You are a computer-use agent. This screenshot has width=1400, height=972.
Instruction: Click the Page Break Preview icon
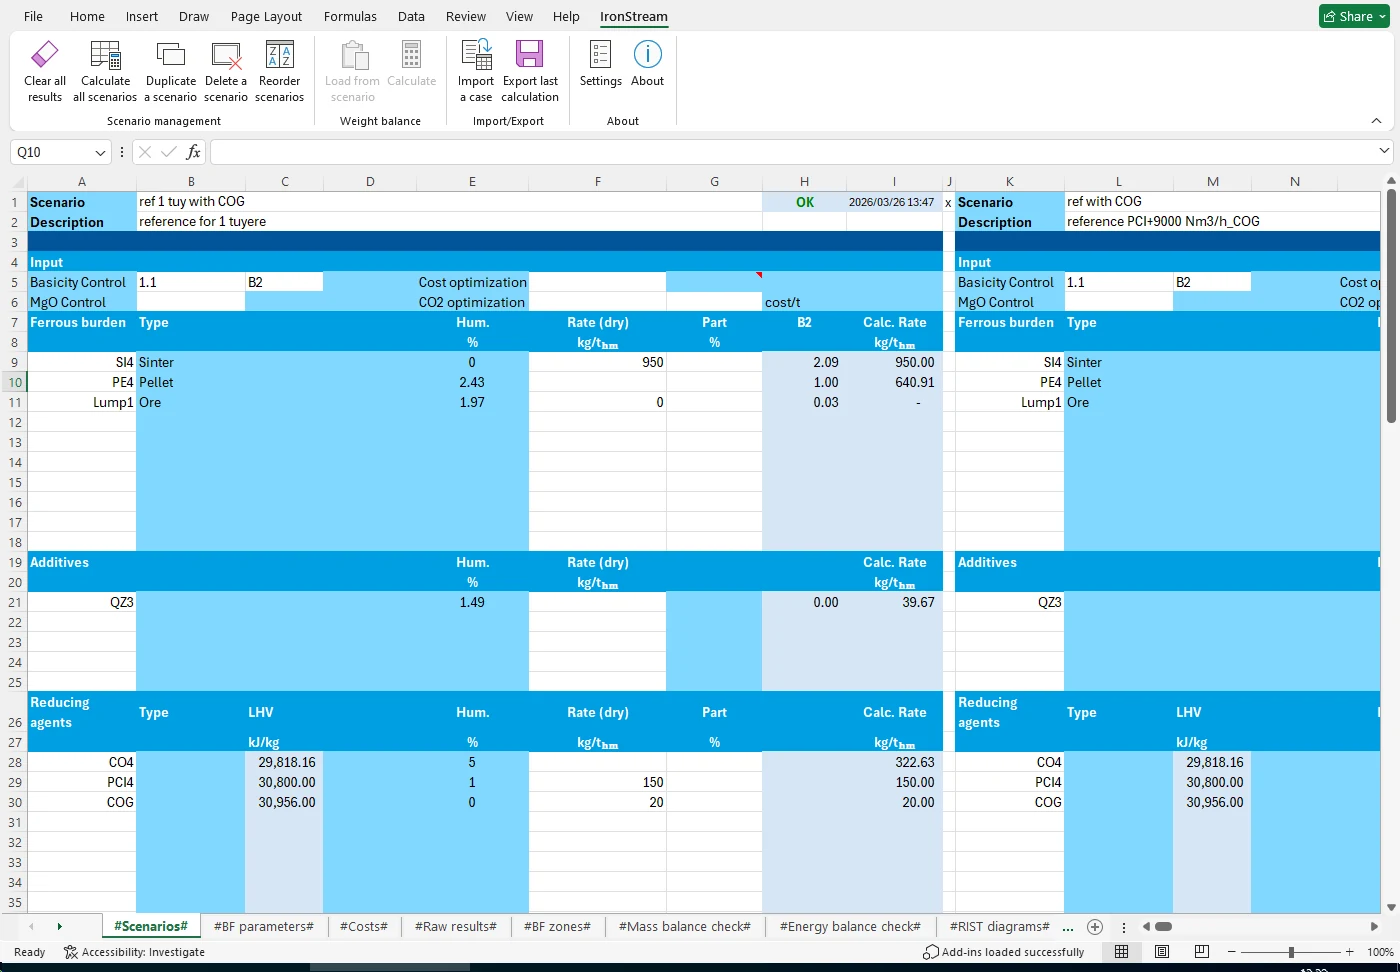(1201, 951)
